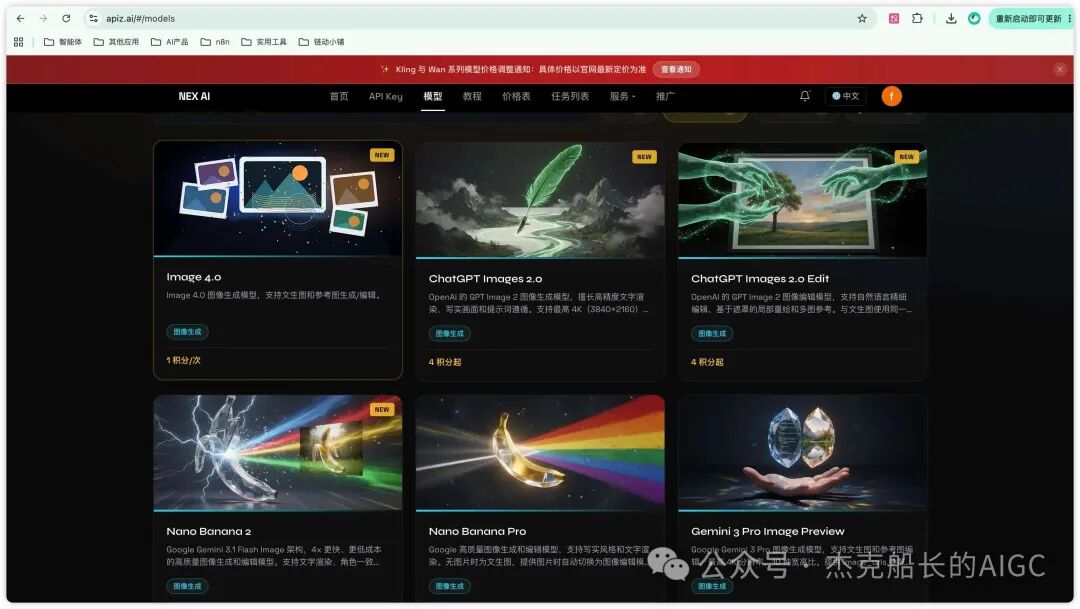Screen dimensions: 1080x609
Task: Open the 推广 nav item
Action: point(664,96)
